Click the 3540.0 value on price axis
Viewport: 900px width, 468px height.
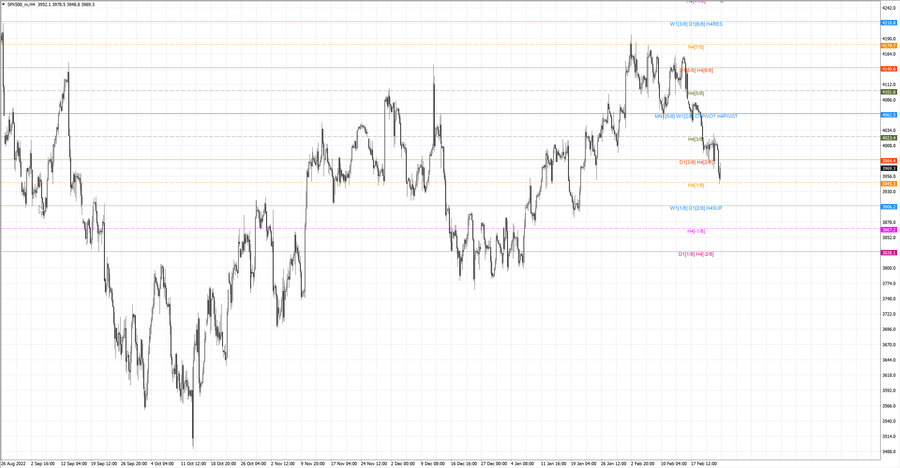[x=889, y=421]
